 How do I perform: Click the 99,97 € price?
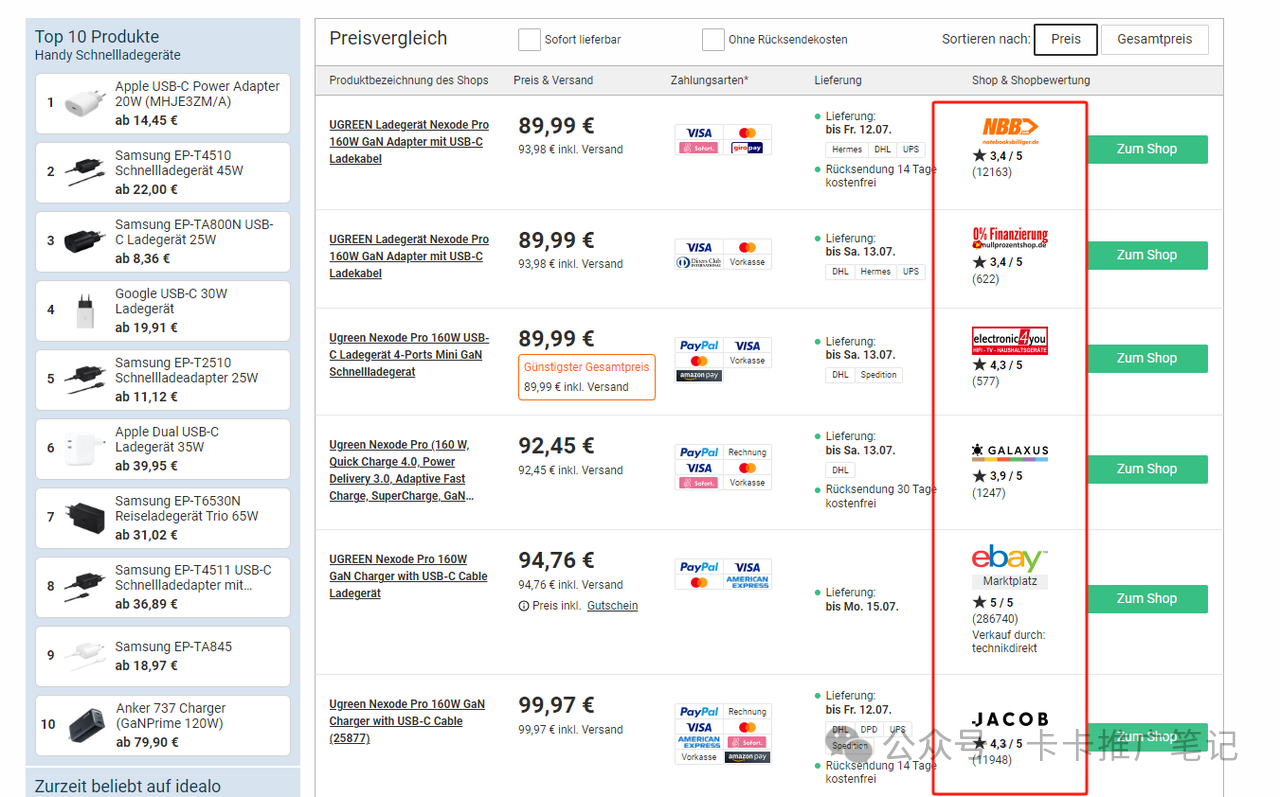(x=556, y=706)
